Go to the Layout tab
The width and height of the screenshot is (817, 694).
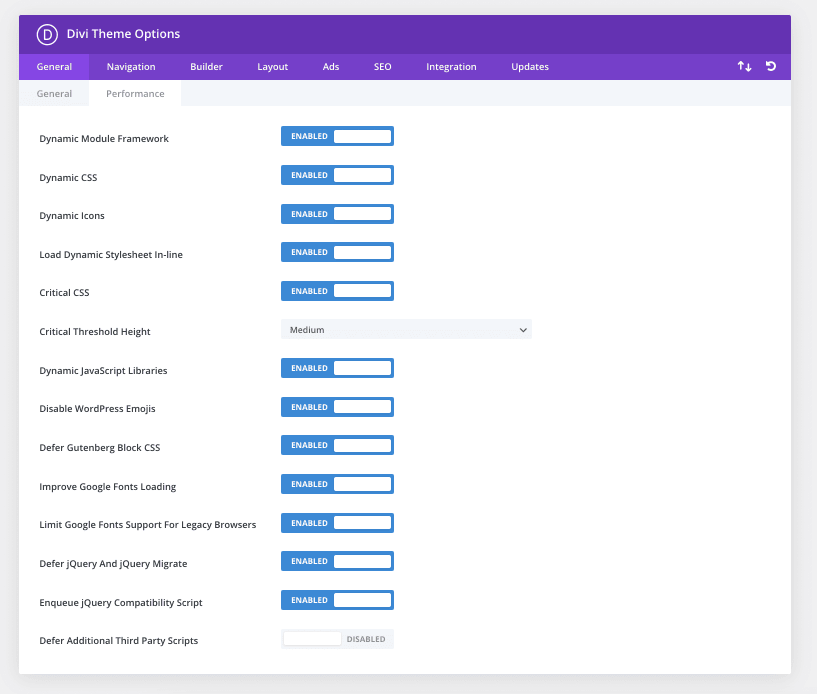(x=273, y=67)
